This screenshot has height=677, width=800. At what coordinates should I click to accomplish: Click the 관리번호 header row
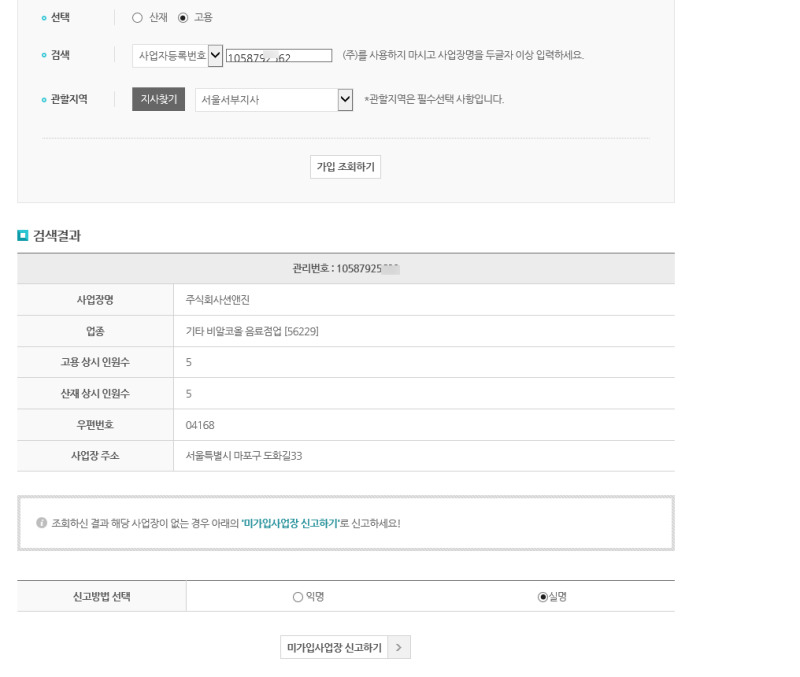click(x=346, y=268)
